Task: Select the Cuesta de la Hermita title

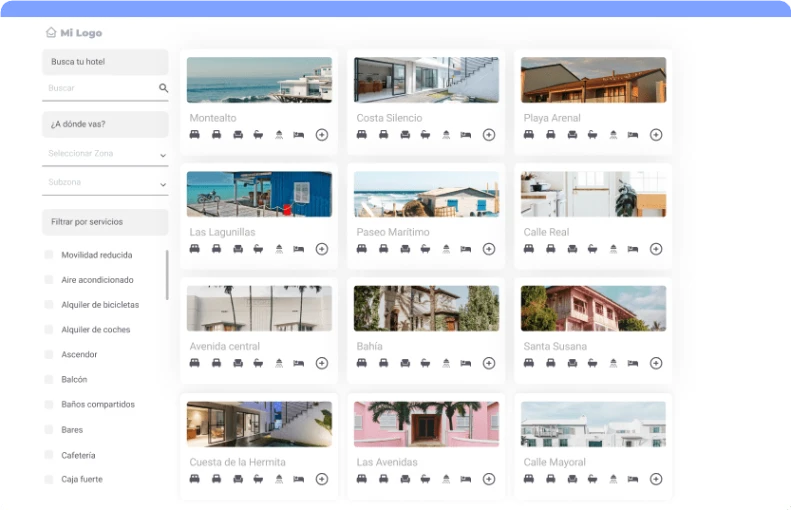Action: point(237,462)
